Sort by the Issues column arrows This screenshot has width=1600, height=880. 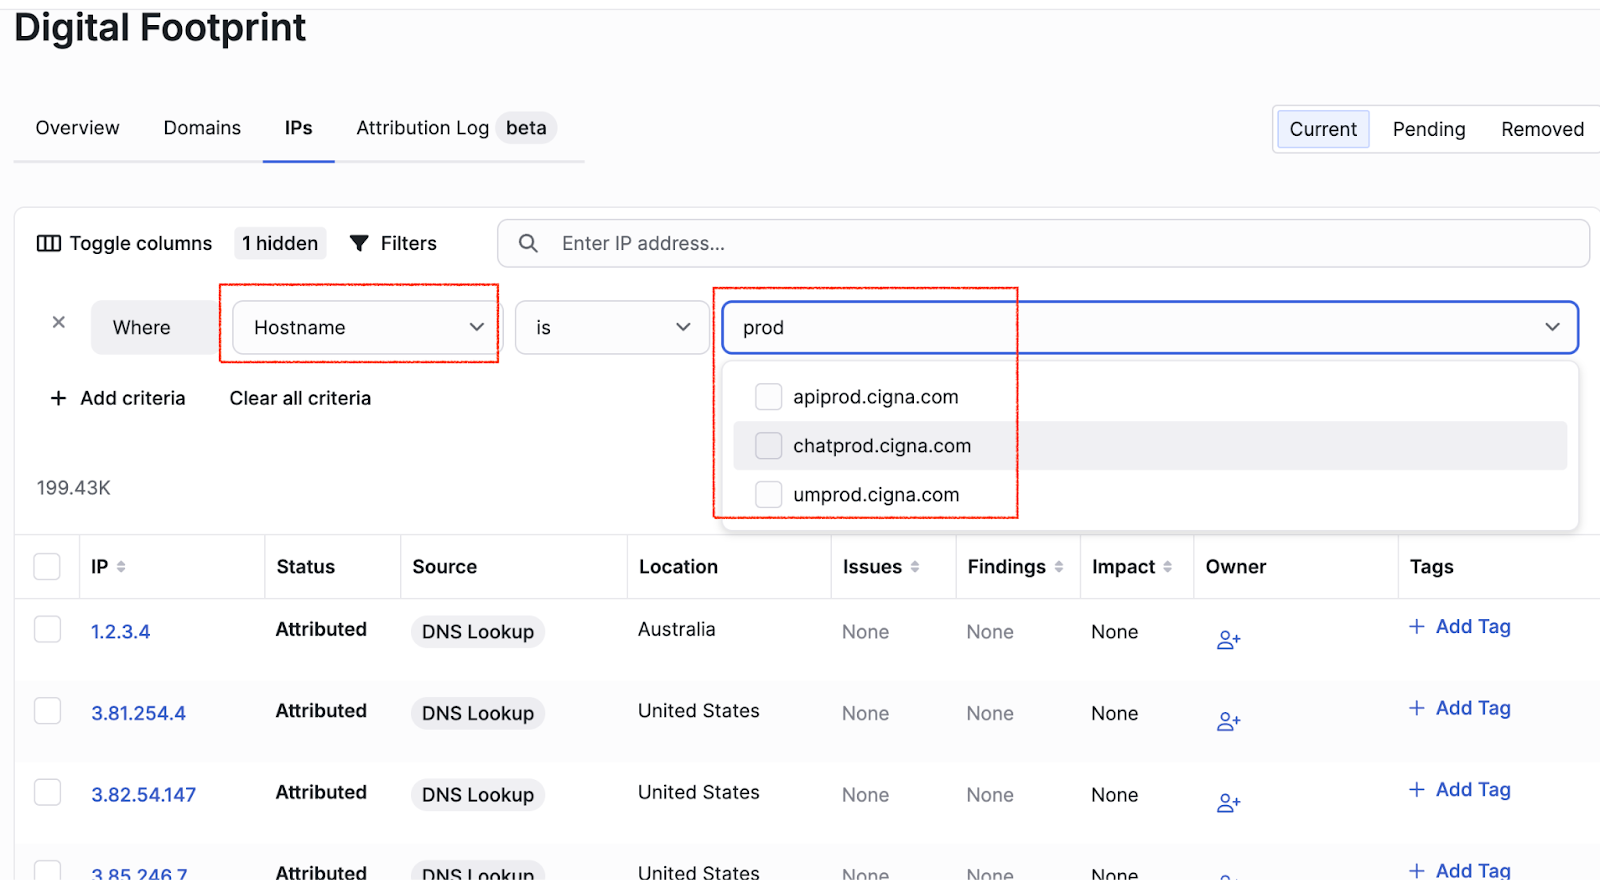(x=914, y=567)
